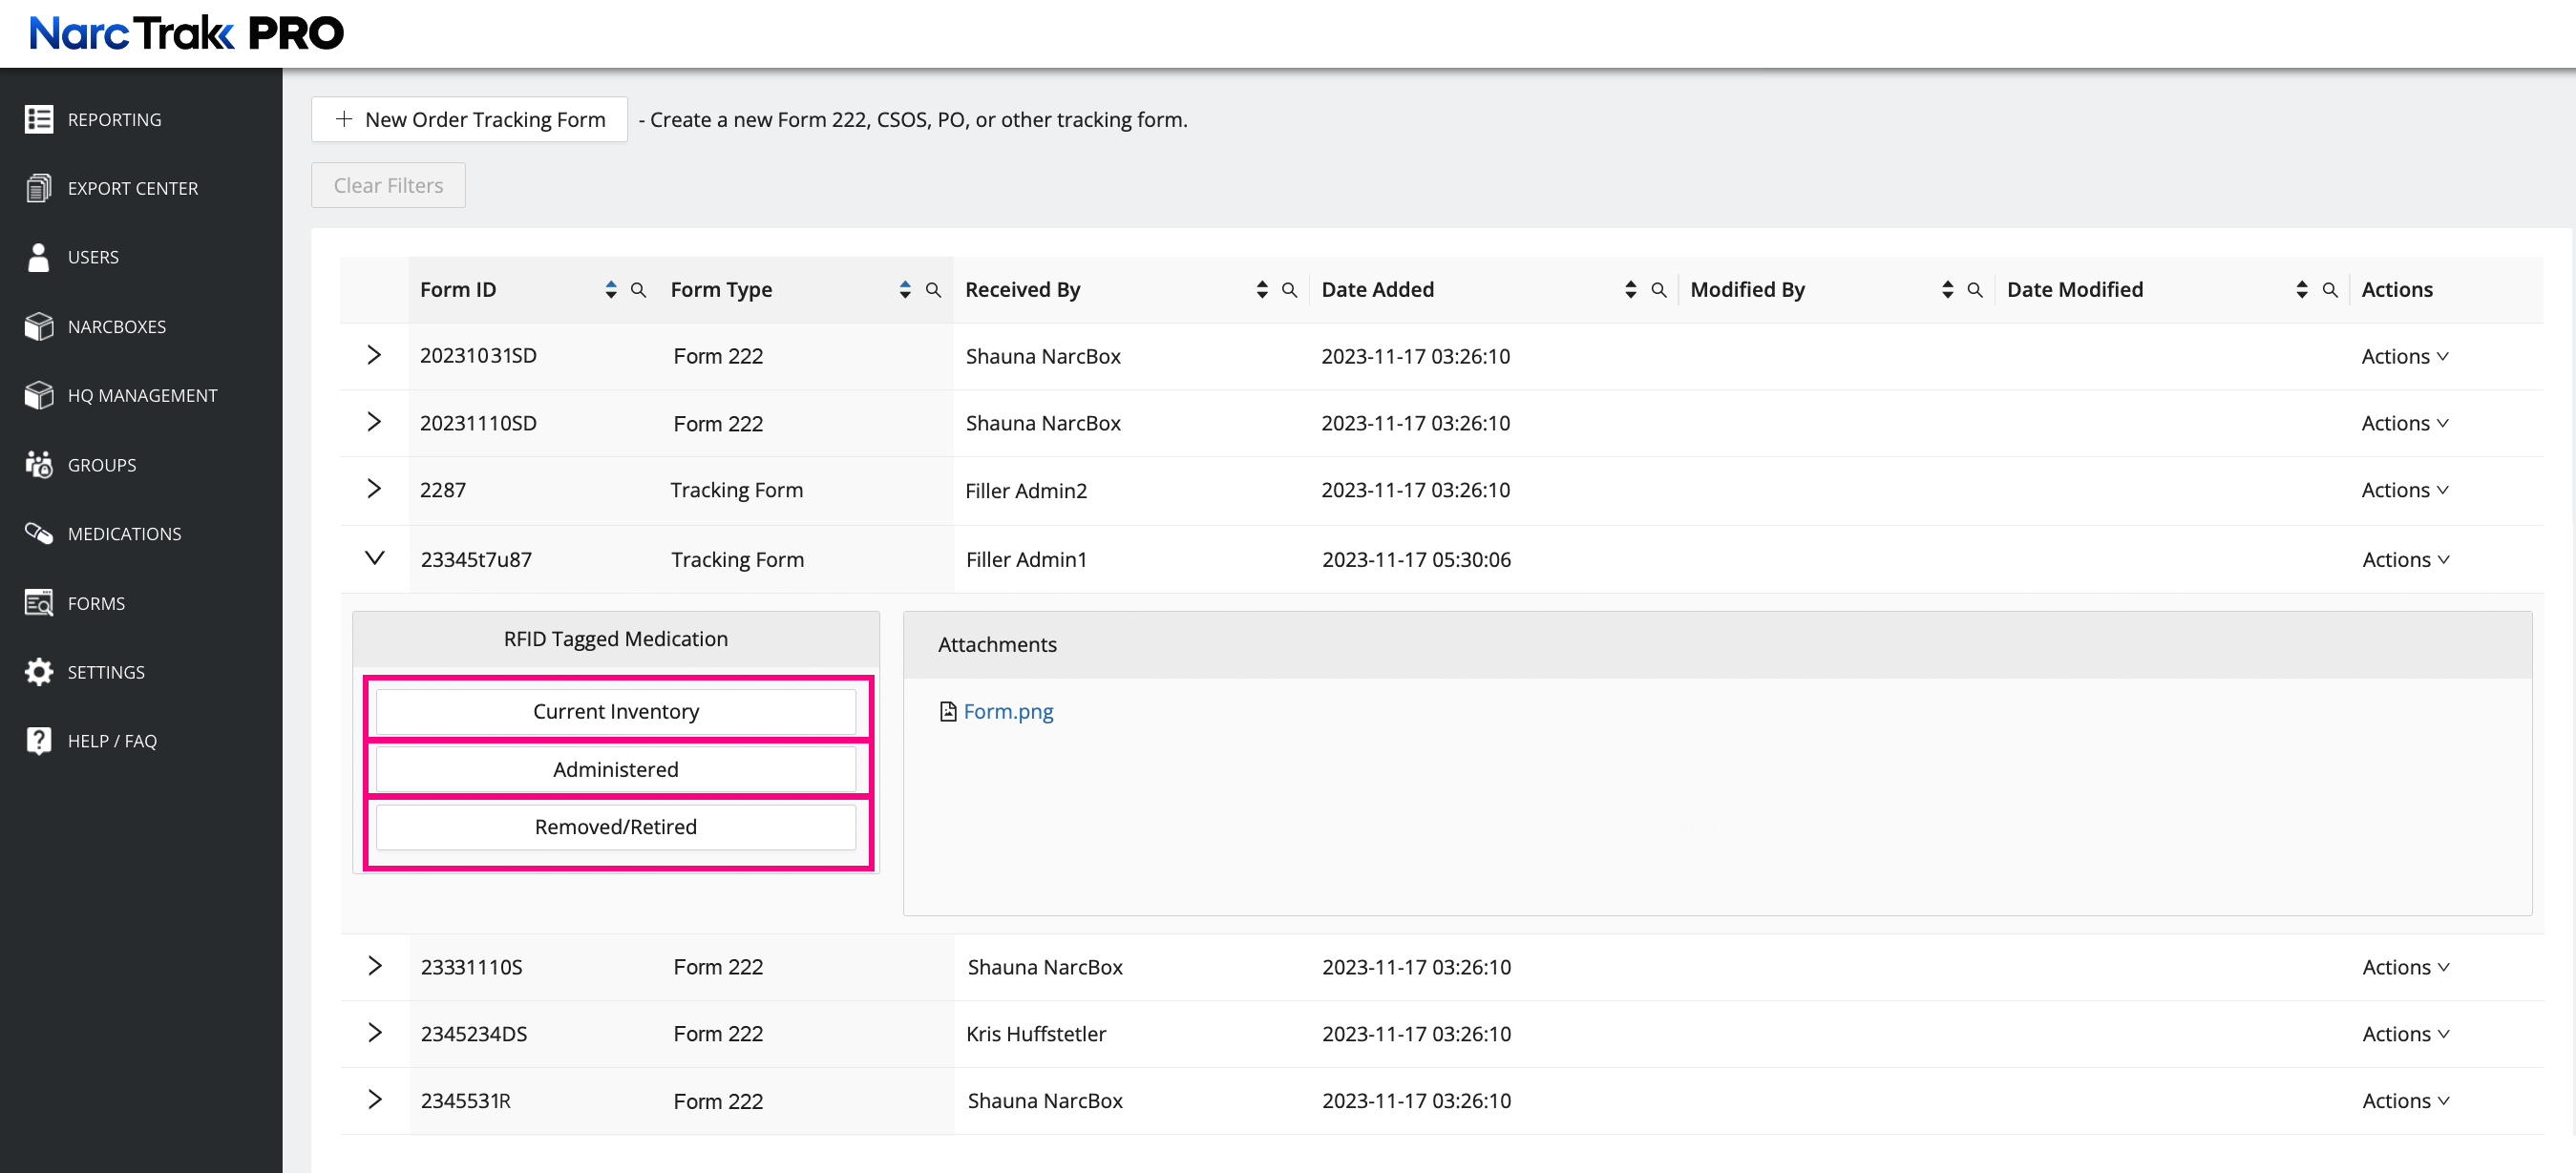Collapse the expanded 23345t7u87 row
Image resolution: width=2576 pixels, height=1173 pixels.
click(x=374, y=558)
